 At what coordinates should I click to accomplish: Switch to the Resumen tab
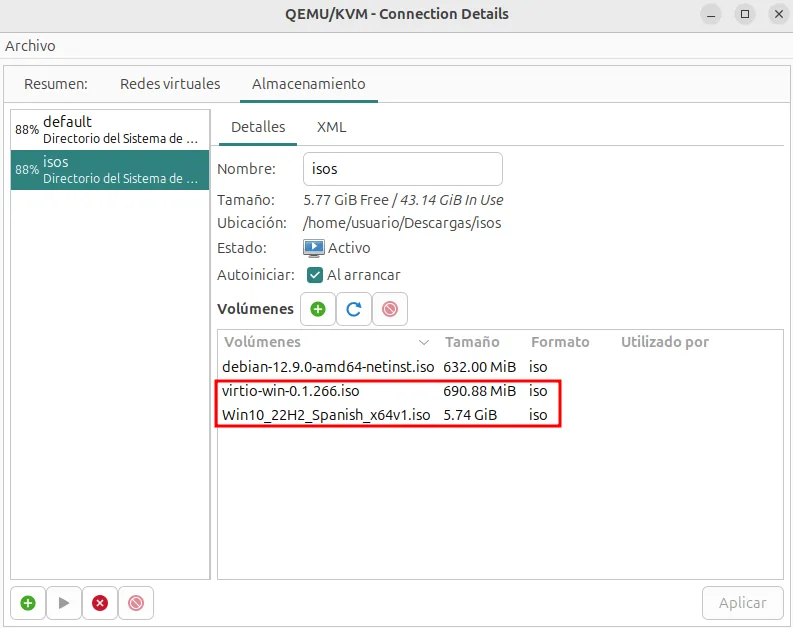[56, 84]
